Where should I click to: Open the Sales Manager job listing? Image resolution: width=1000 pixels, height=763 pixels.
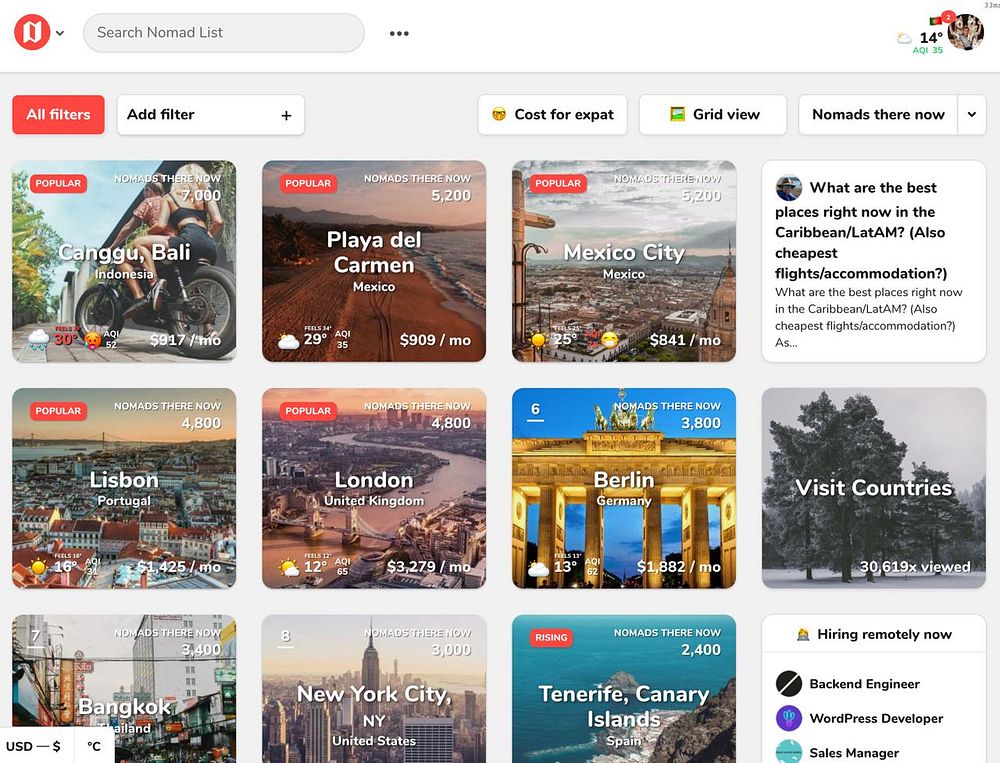(854, 753)
